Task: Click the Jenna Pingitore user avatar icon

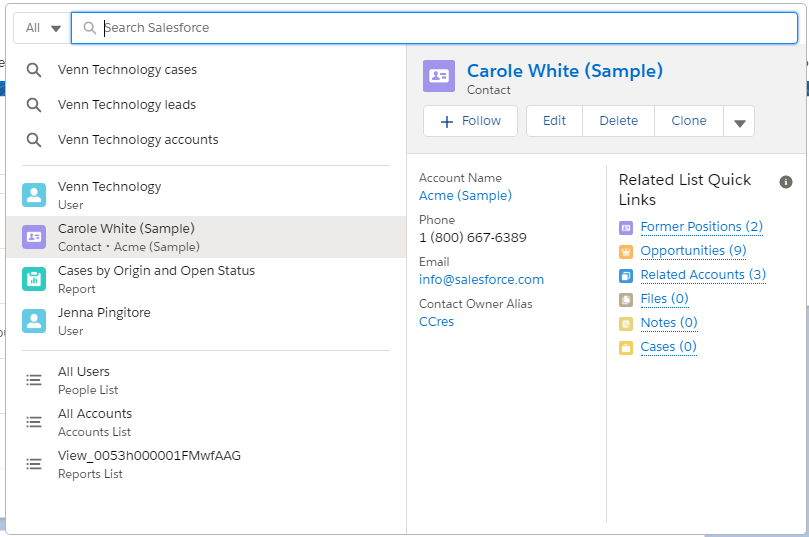Action: click(34, 321)
